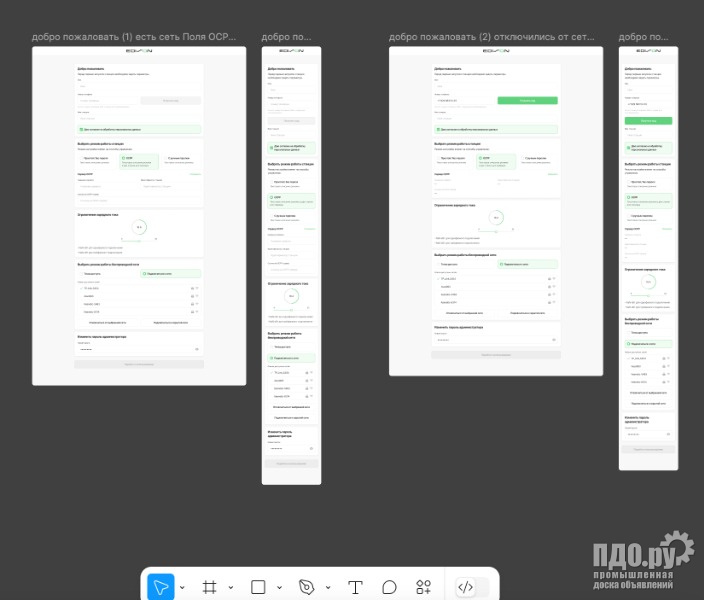Toggle the Dev Mode code switch
Viewport: 704px width, 600px height.
465,587
